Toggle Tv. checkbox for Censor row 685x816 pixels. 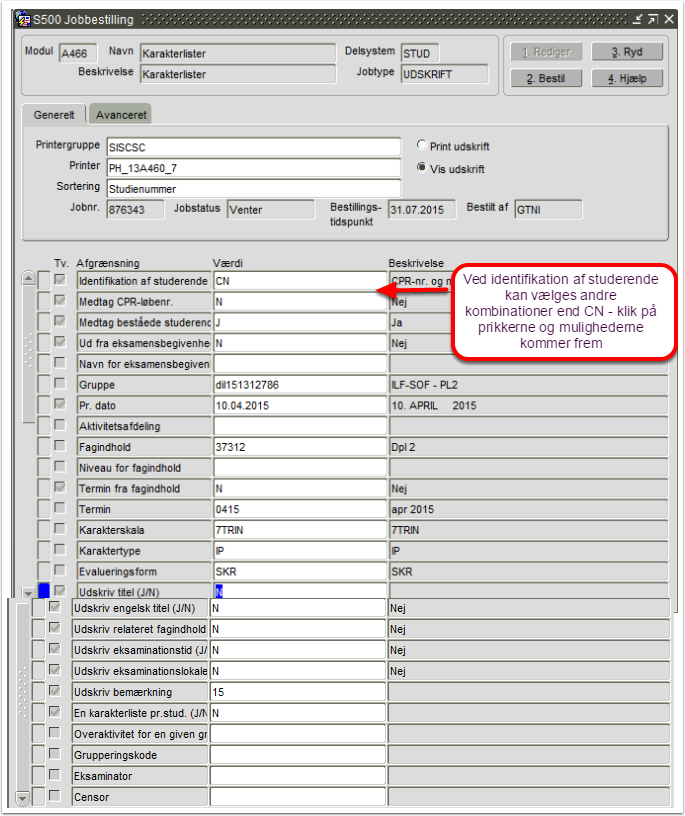55,796
